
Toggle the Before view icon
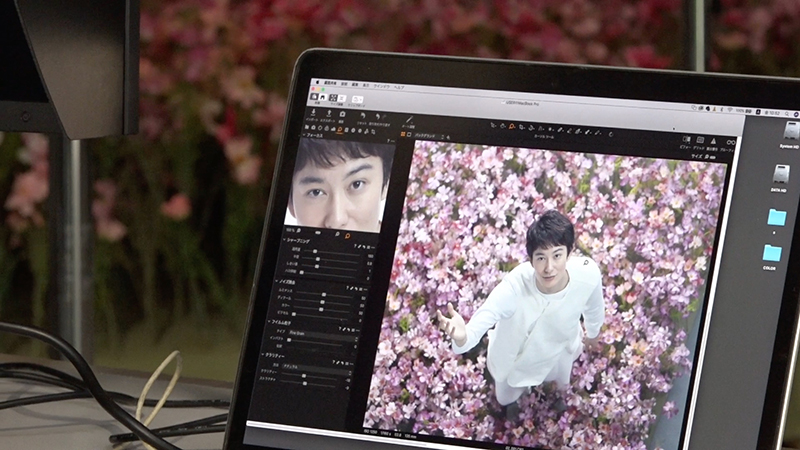[686, 139]
